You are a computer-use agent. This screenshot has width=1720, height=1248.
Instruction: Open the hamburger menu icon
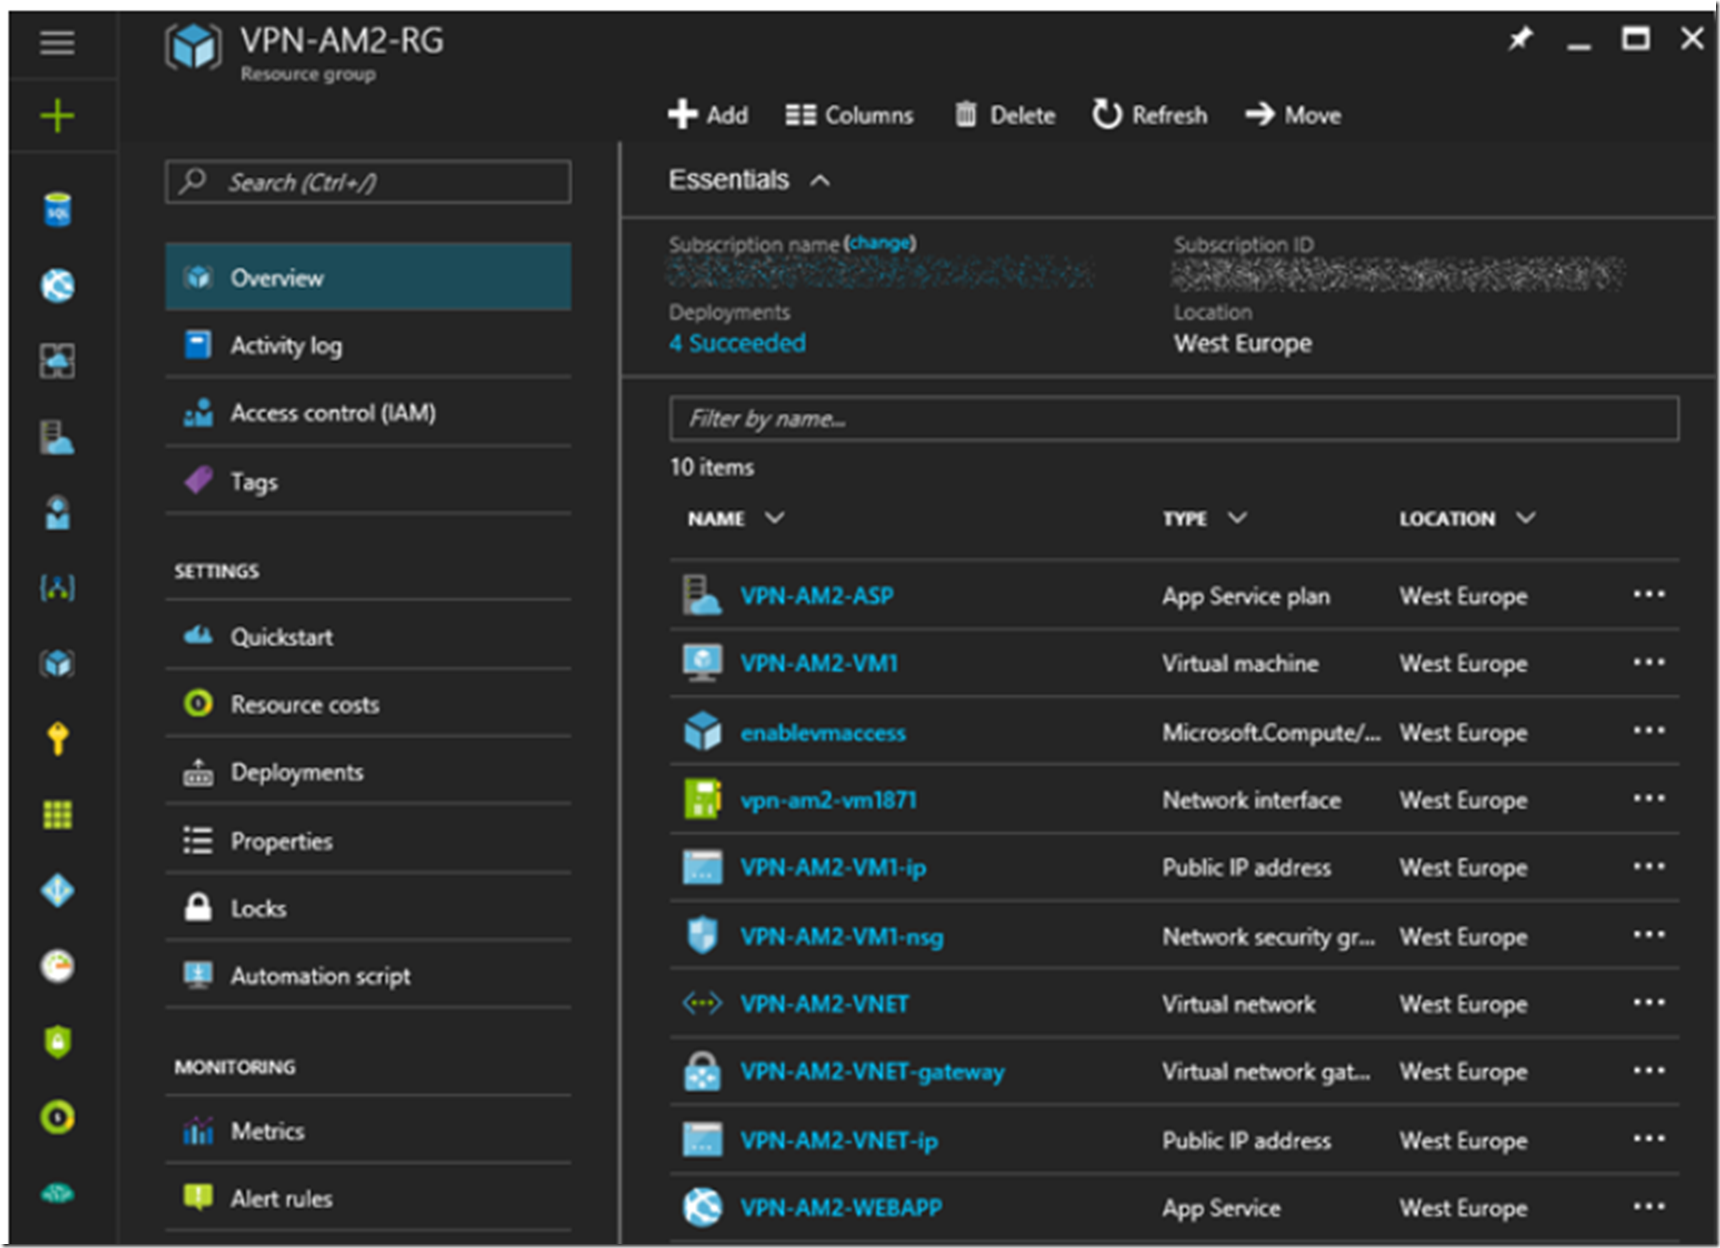[x=57, y=42]
